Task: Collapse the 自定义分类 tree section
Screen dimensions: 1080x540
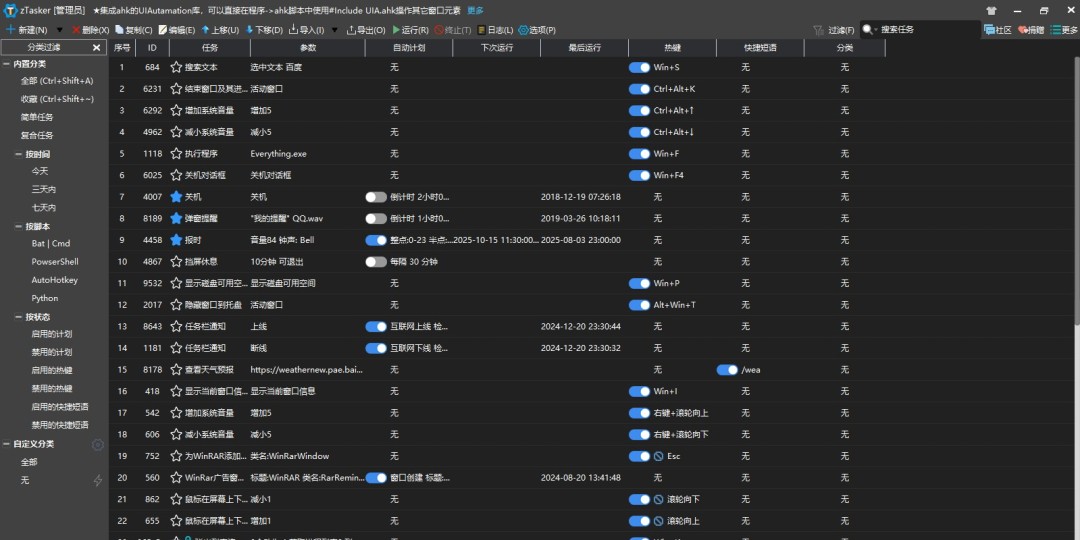Action: [6, 444]
